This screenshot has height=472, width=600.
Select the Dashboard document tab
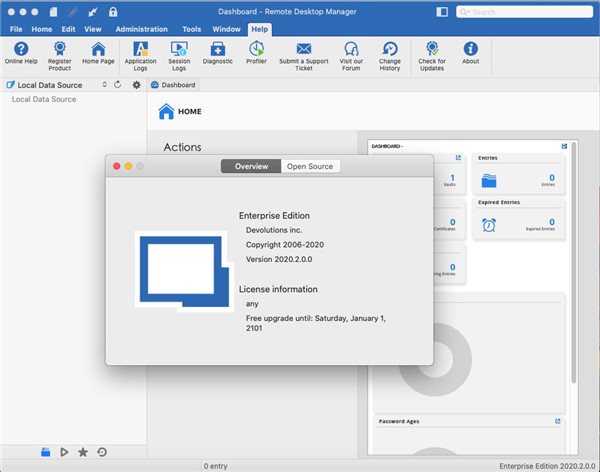point(173,85)
